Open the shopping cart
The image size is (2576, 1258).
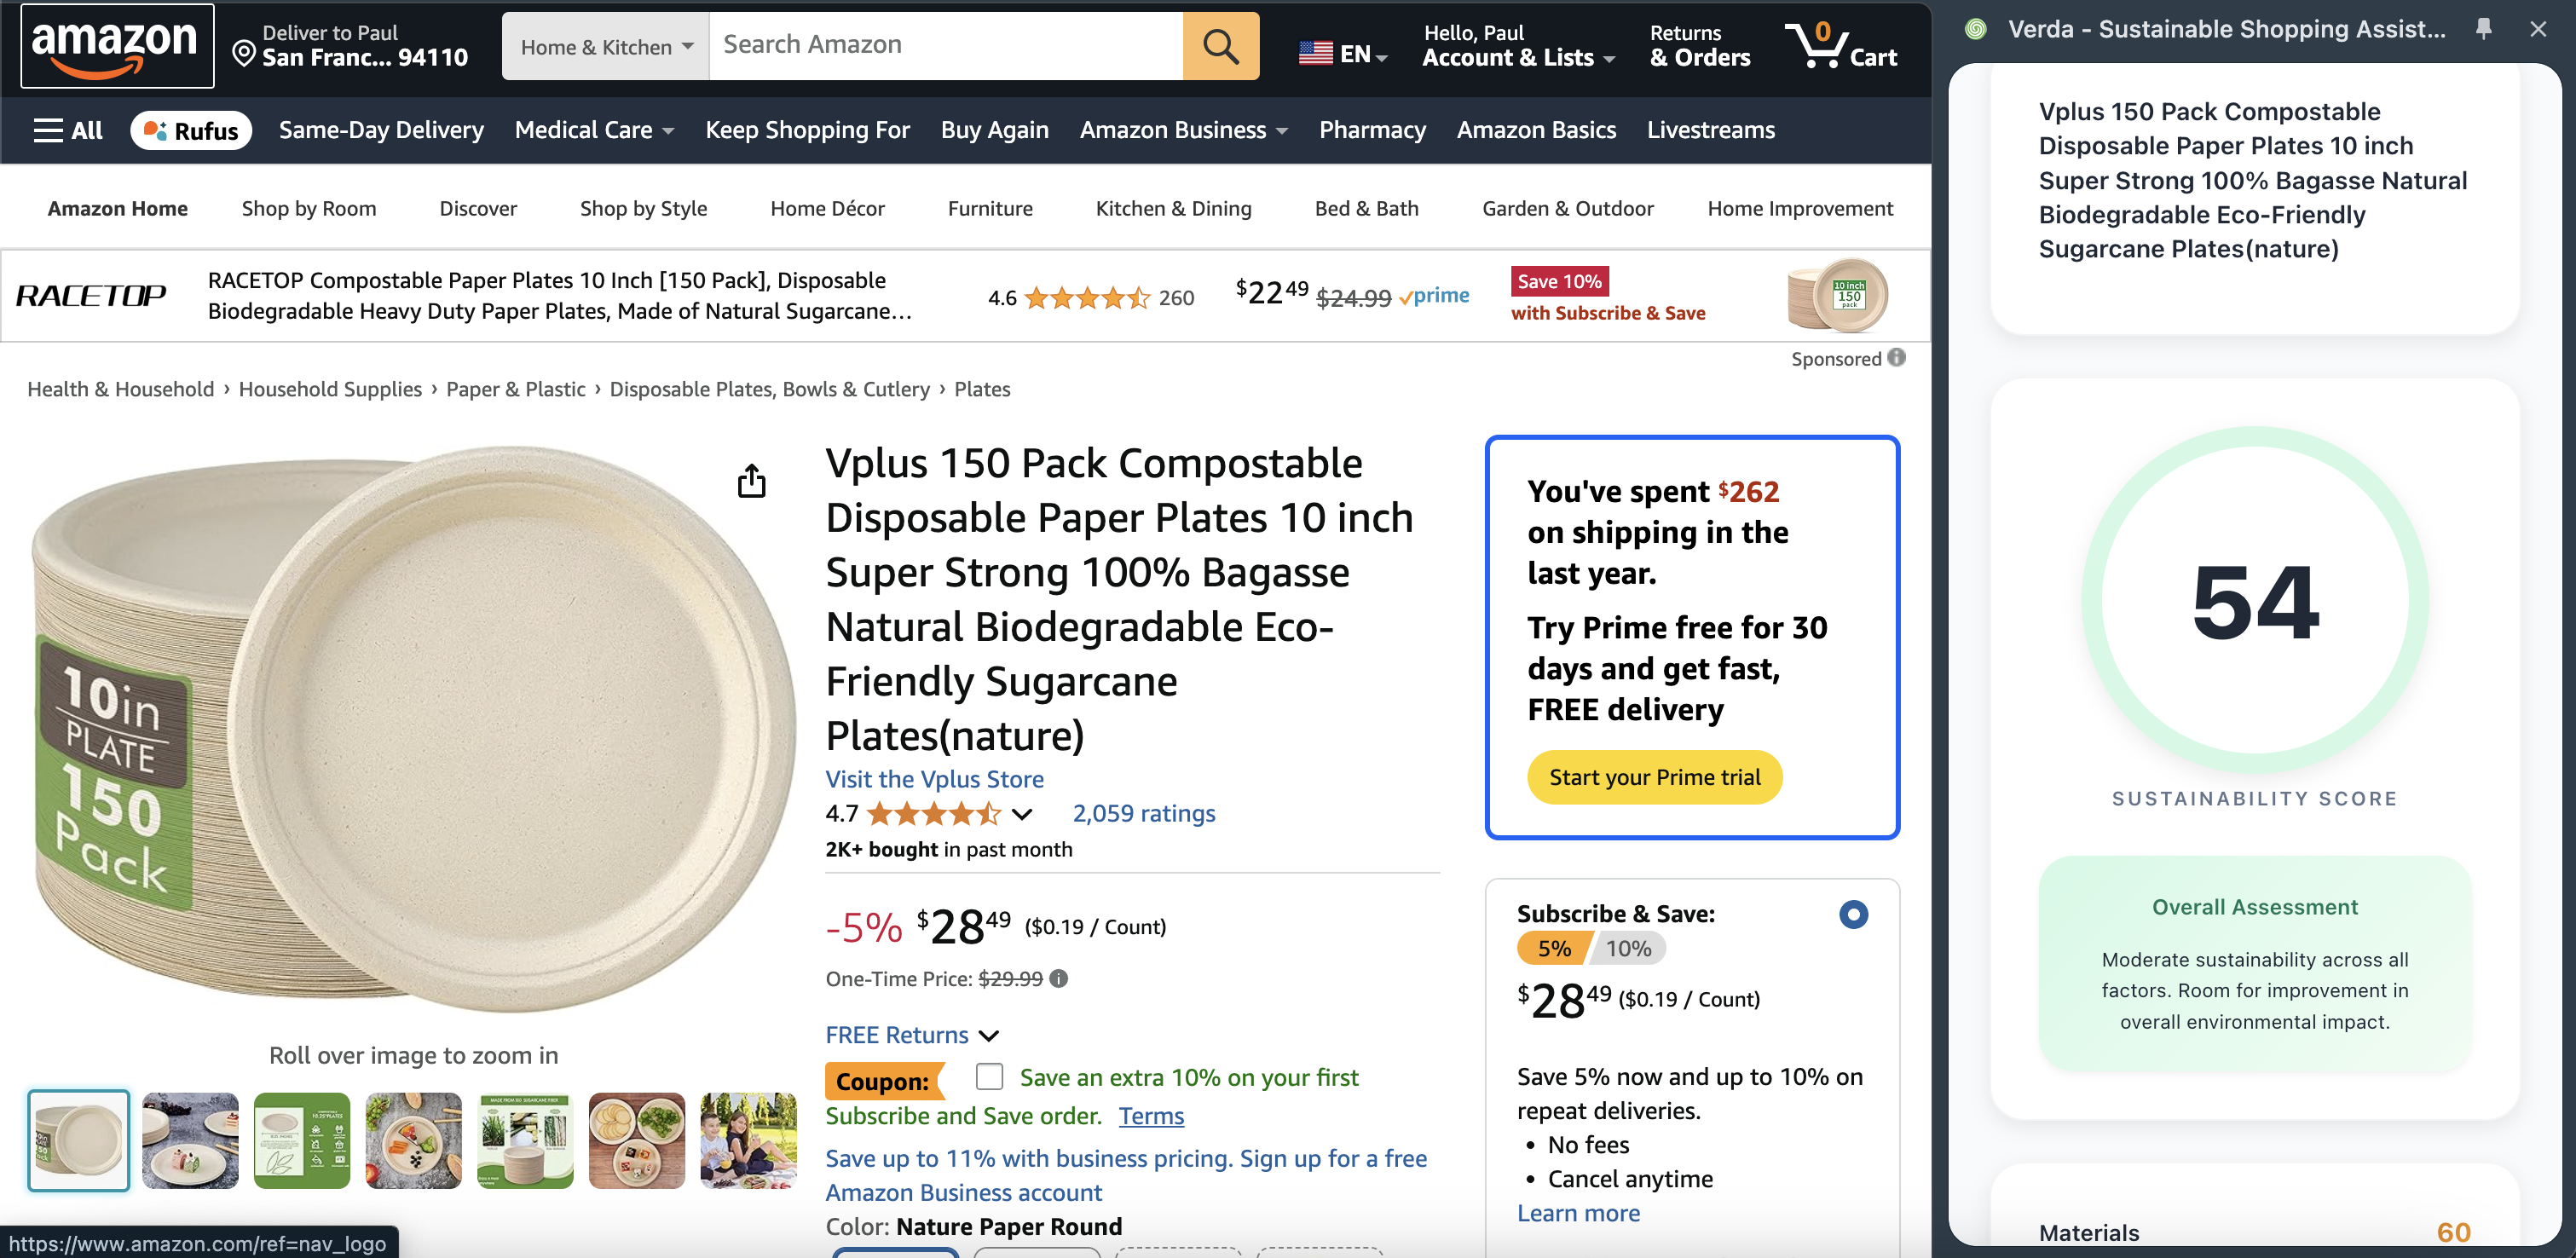[x=1842, y=46]
